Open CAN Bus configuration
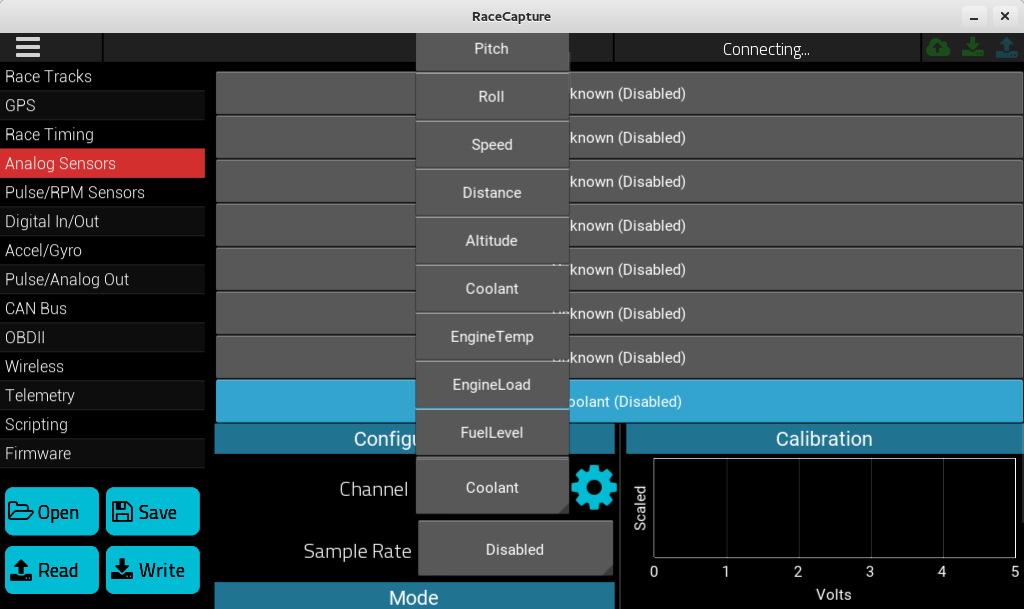Screen dimensions: 1024x609 [103, 308]
